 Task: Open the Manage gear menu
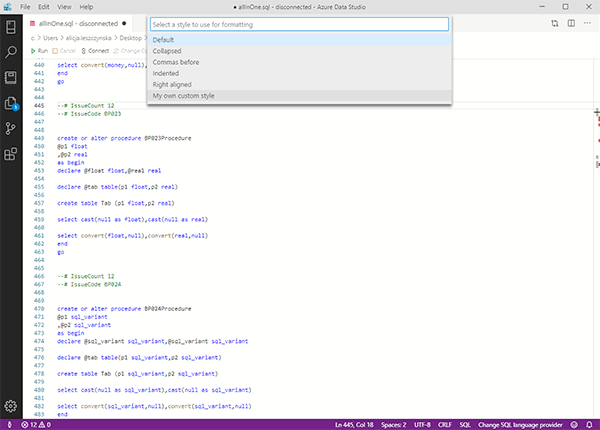tap(11, 406)
